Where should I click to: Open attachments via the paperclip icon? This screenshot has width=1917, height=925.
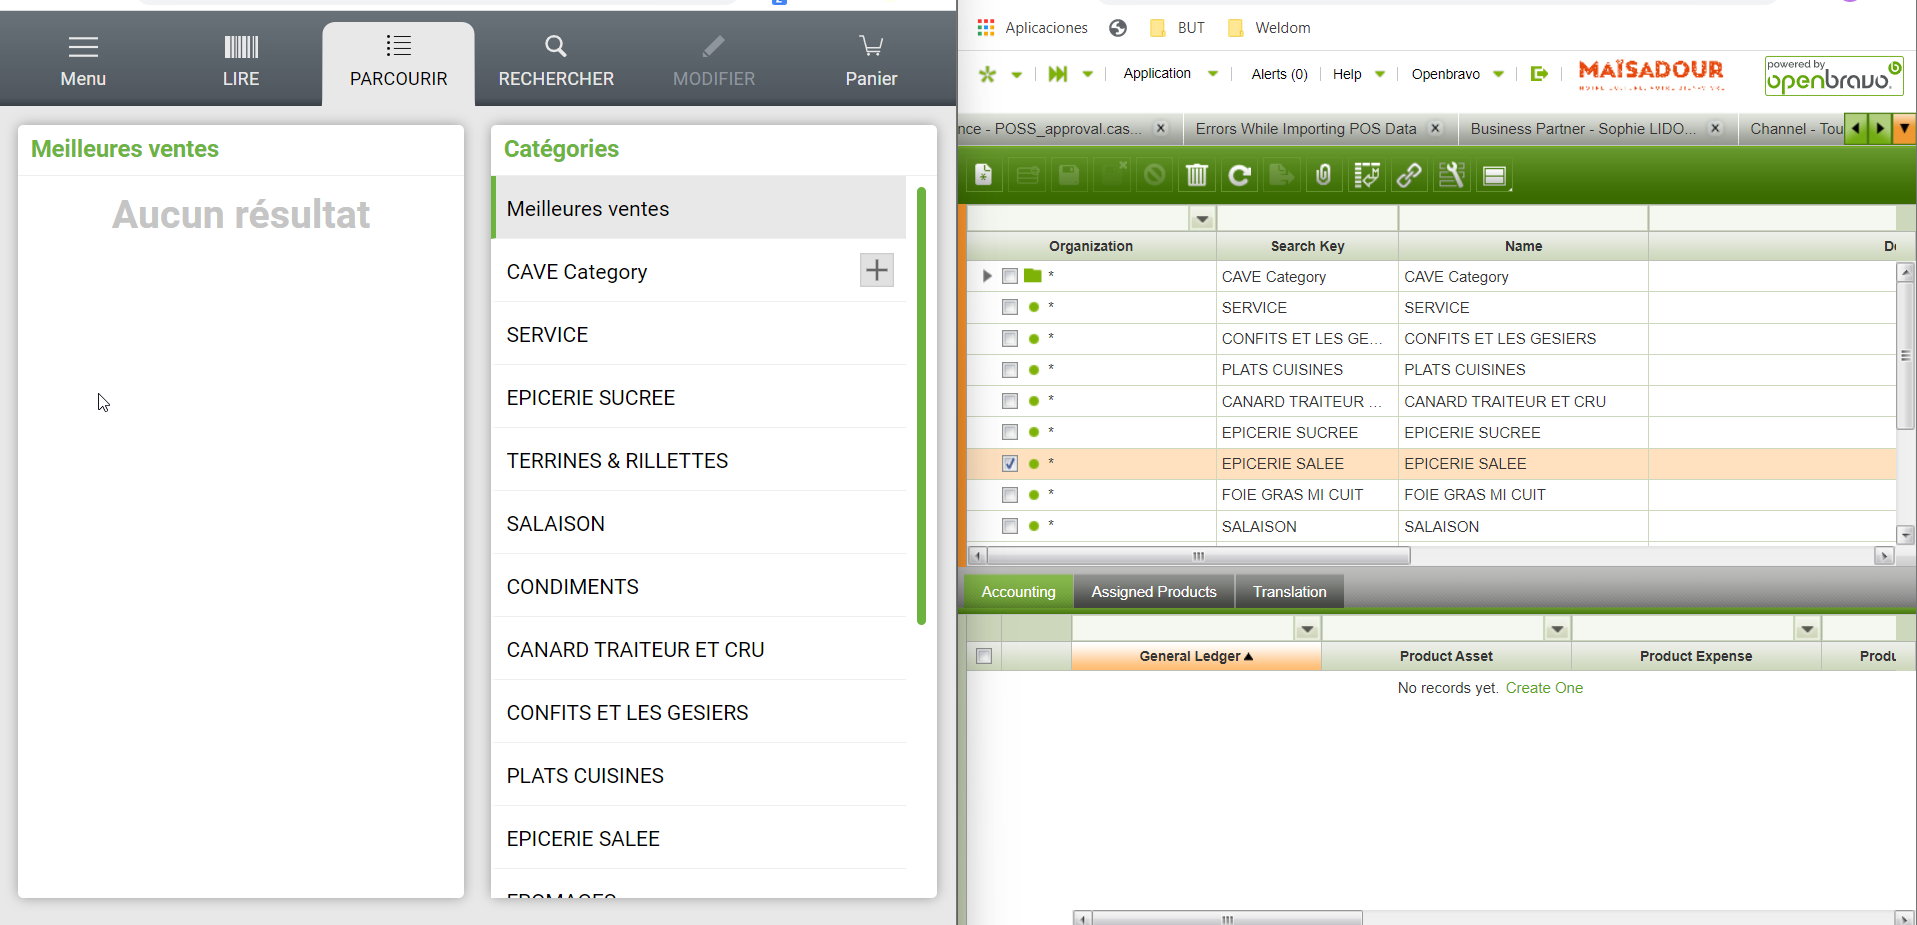pos(1323,176)
